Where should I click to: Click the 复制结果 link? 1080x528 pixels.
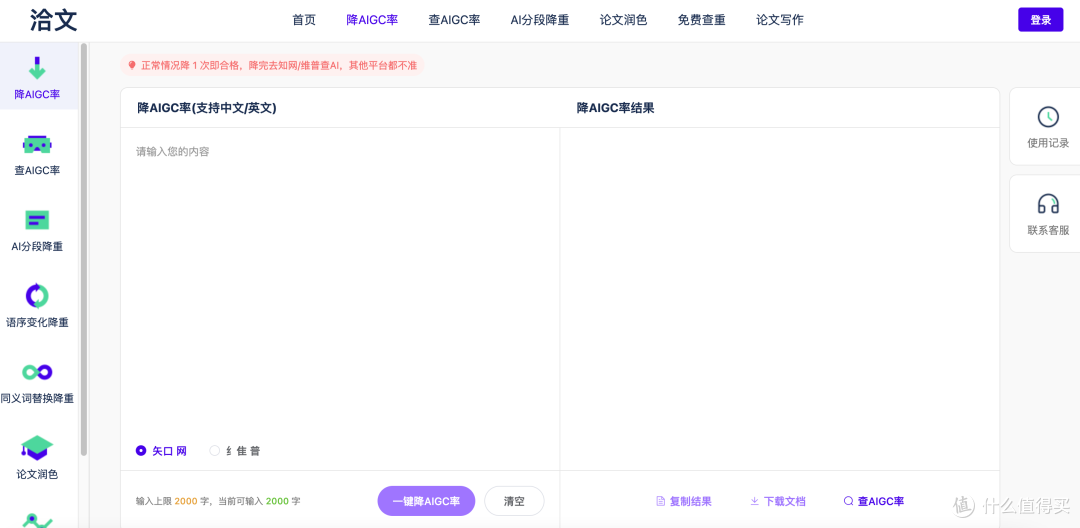tap(684, 501)
